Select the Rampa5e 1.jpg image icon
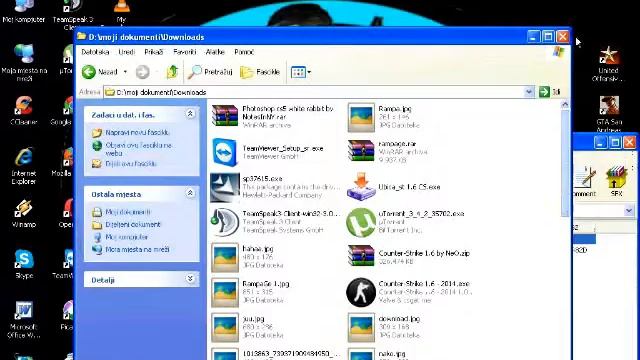640x360 pixels. point(224,292)
